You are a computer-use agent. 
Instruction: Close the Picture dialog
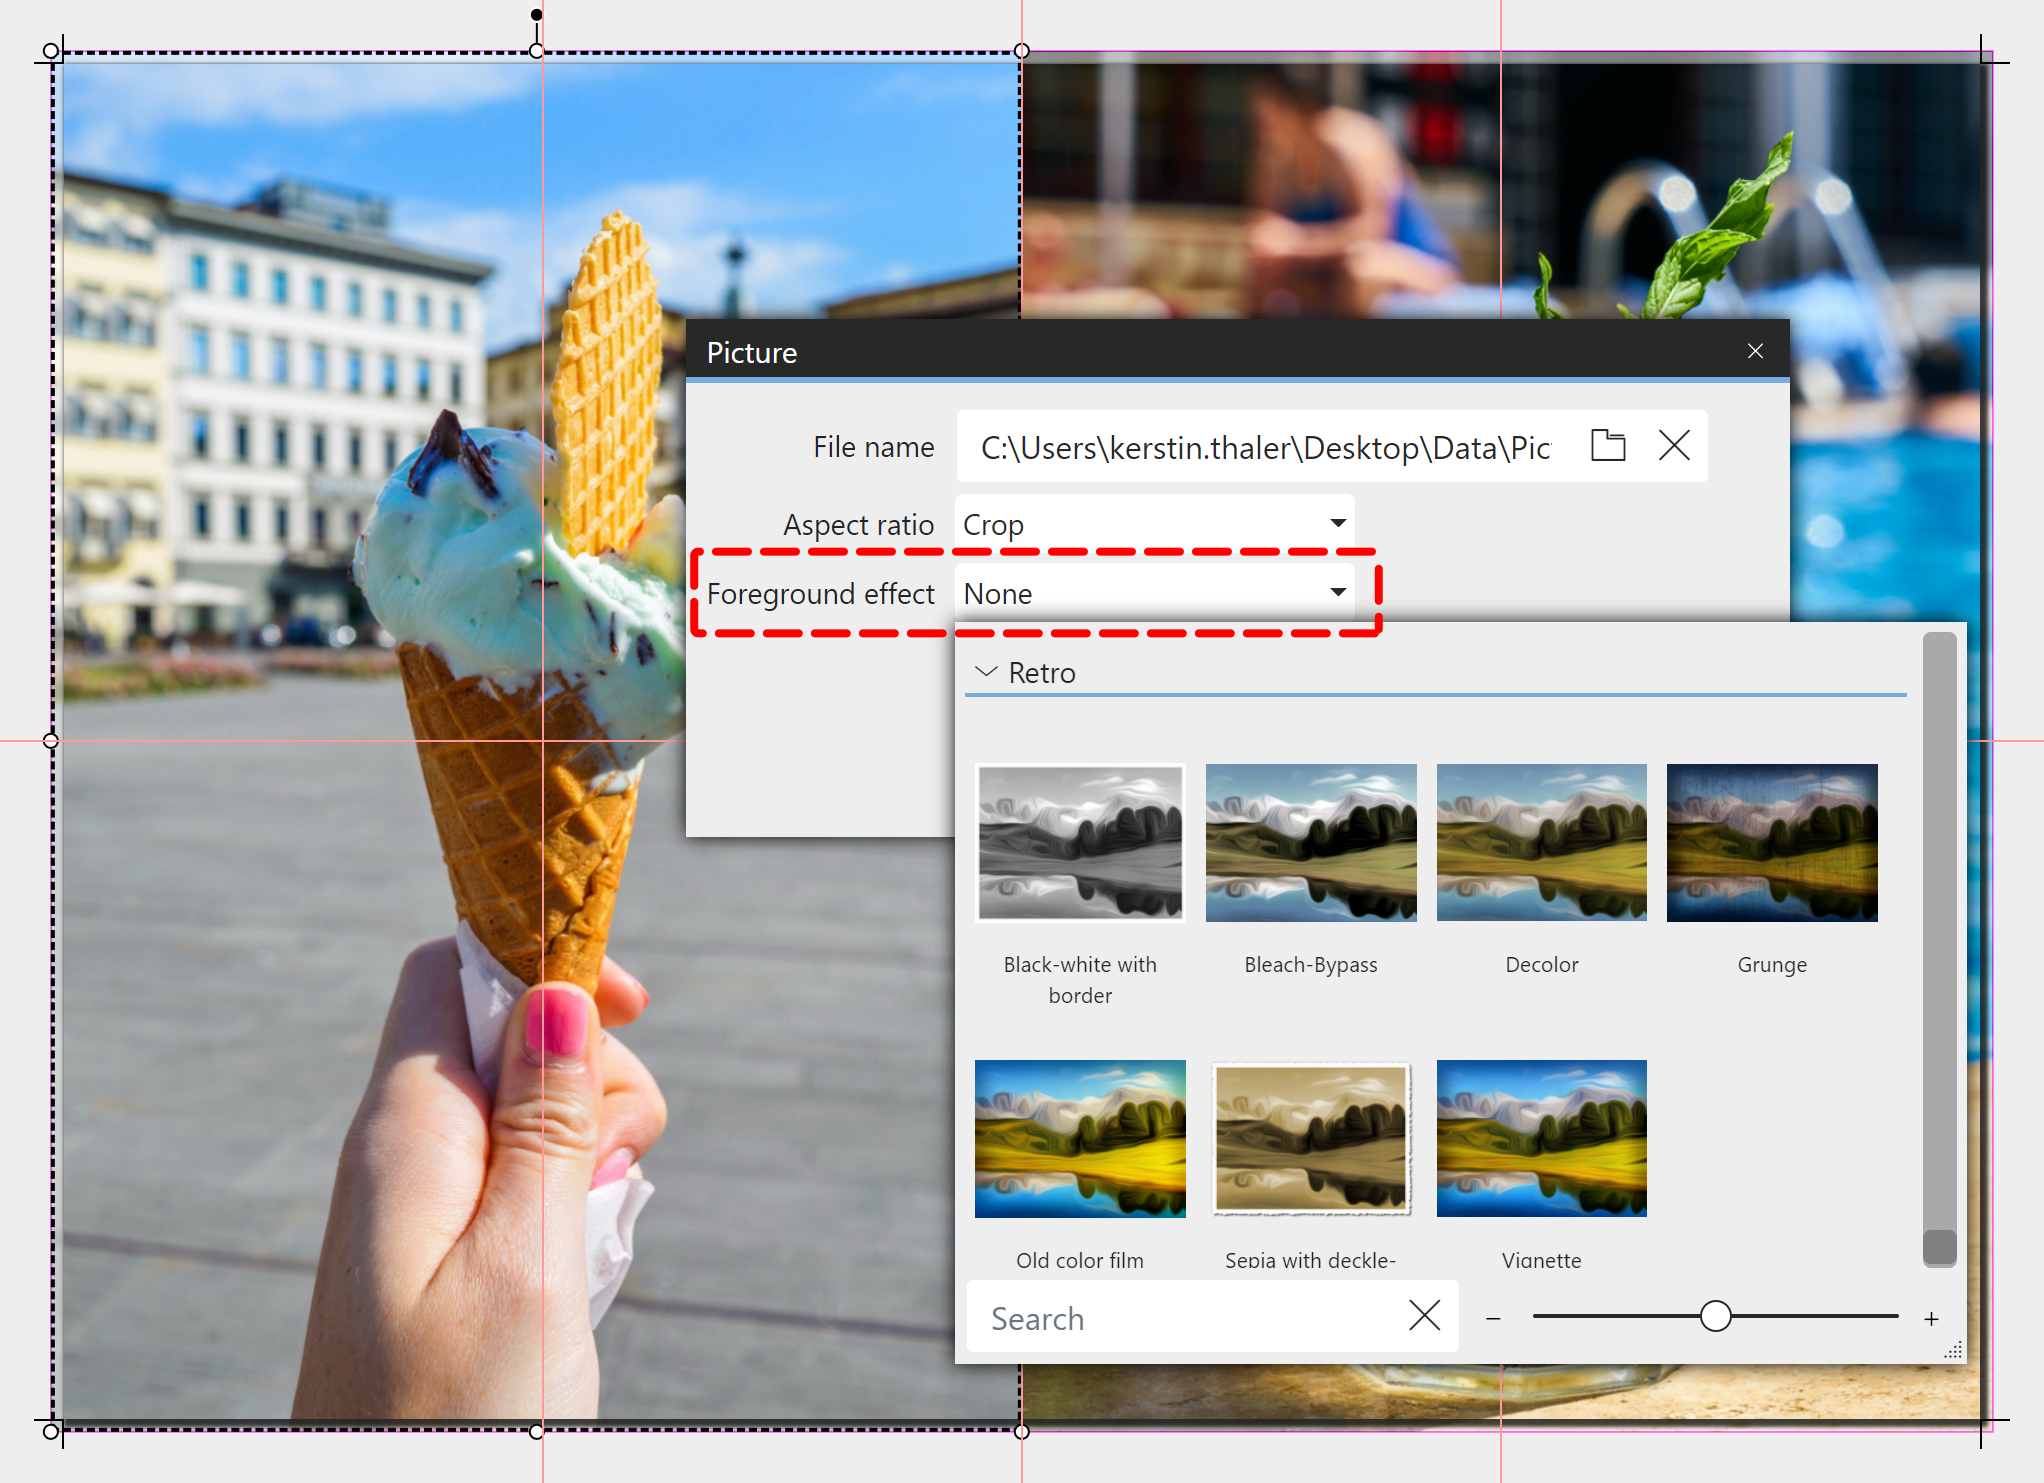tap(1755, 351)
